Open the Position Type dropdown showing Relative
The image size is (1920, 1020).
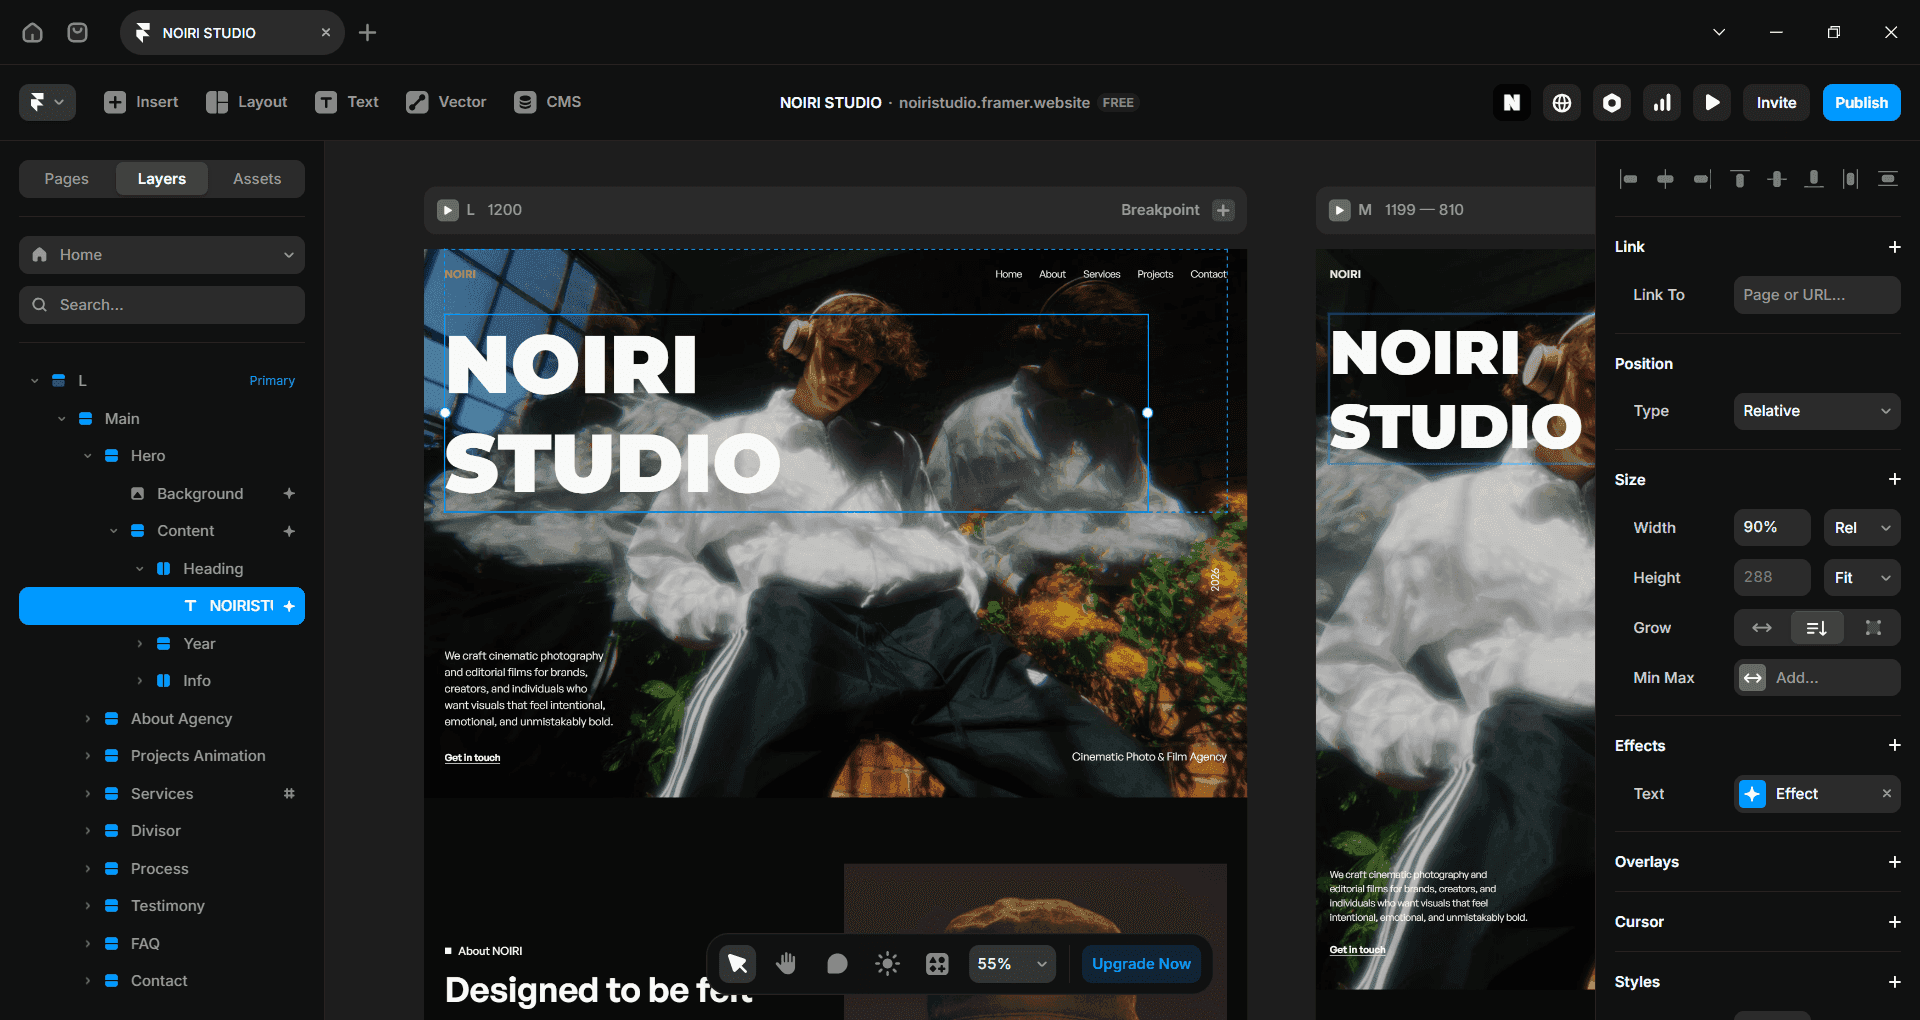1816,411
